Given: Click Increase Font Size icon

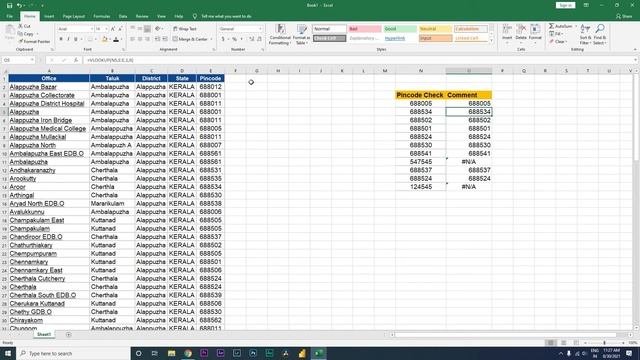Looking at the screenshot, I should pos(113,29).
